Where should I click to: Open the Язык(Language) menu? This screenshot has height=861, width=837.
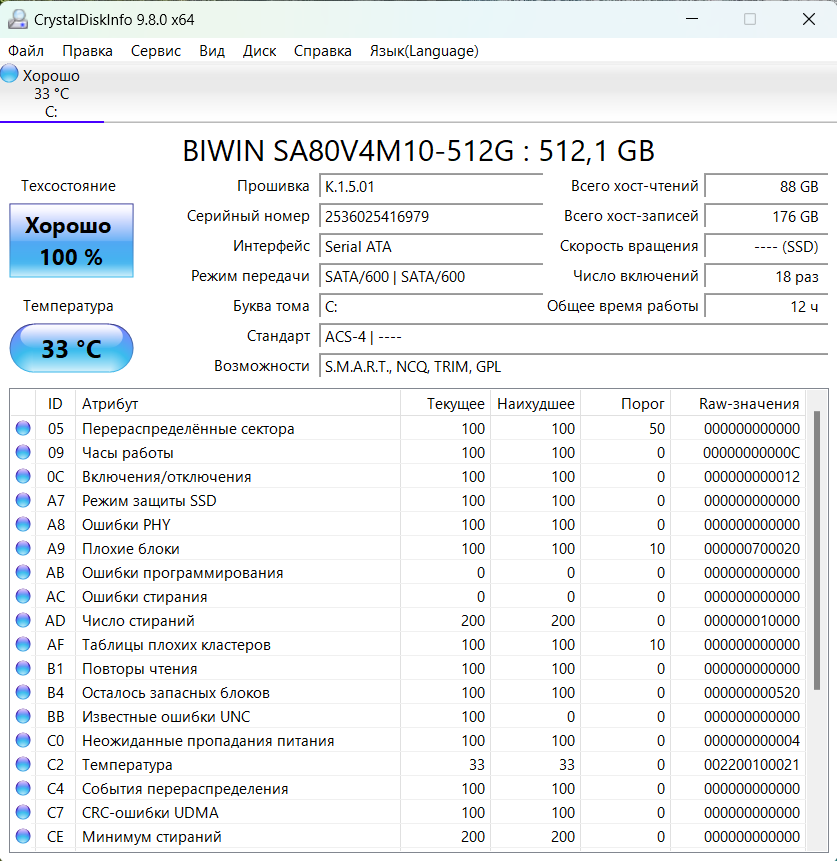[x=424, y=51]
